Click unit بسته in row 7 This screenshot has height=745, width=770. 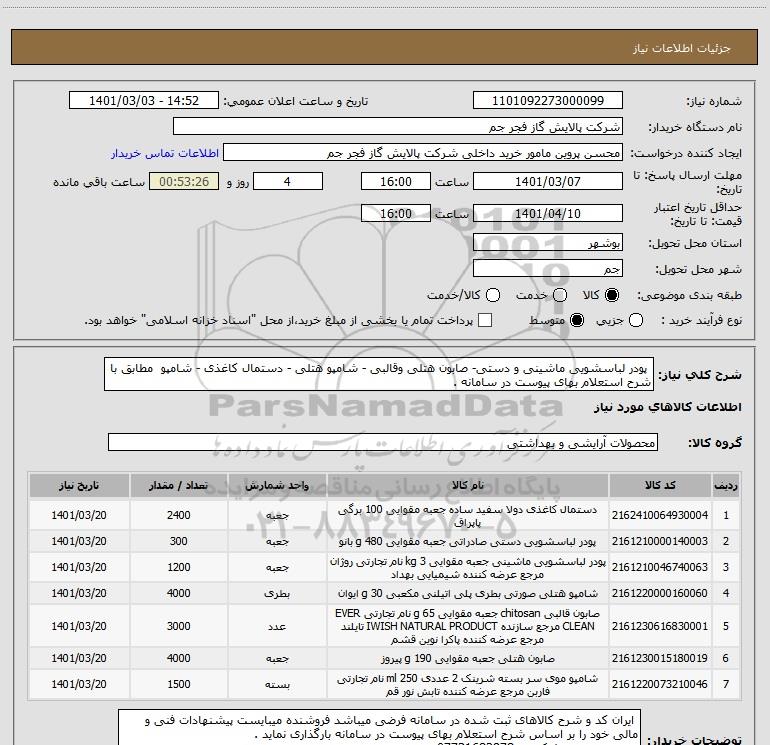pos(277,685)
